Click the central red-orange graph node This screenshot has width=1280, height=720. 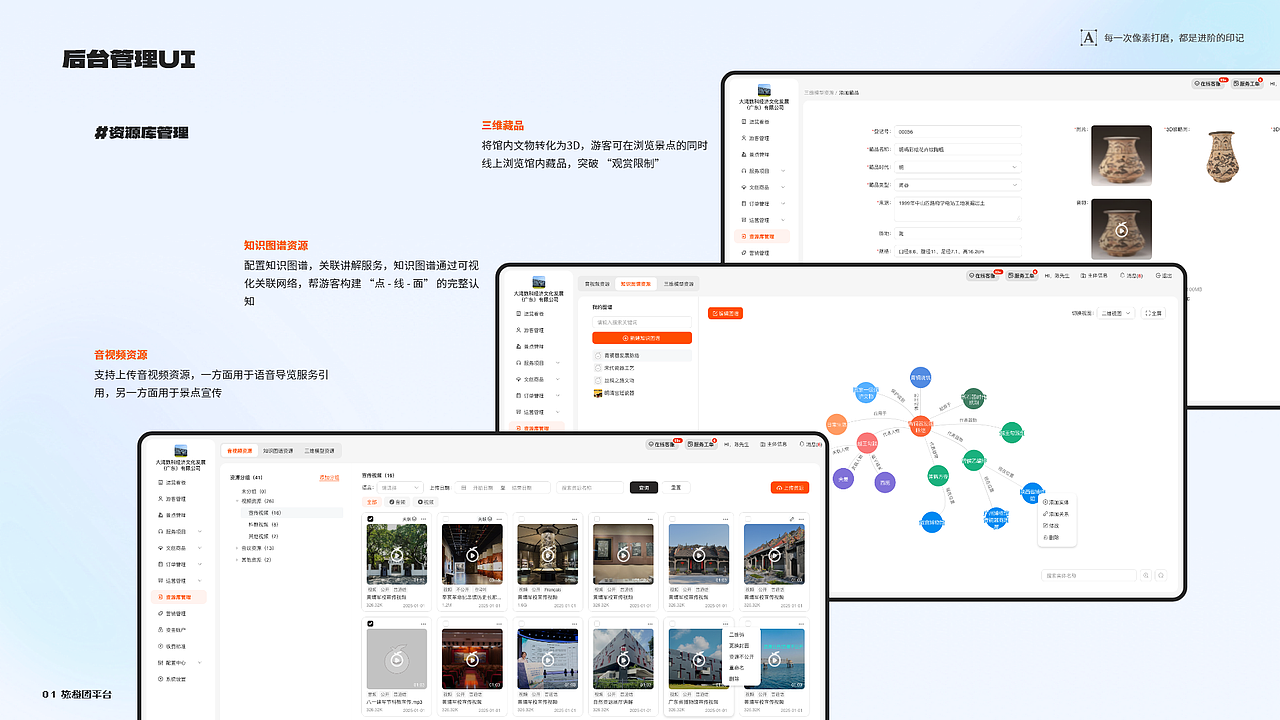921,426
